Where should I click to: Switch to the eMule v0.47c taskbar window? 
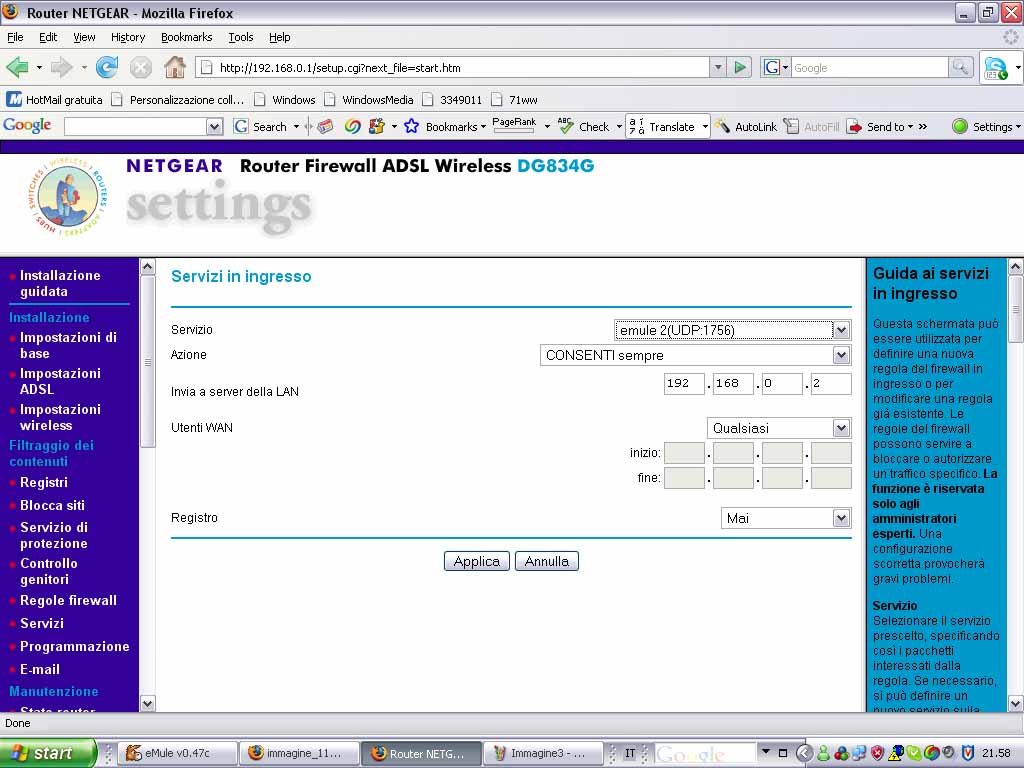pyautogui.click(x=178, y=753)
